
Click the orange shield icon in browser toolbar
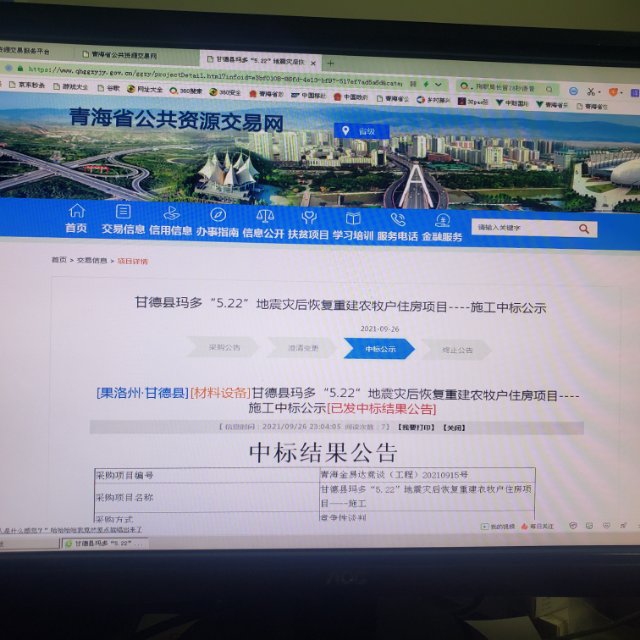[x=613, y=92]
